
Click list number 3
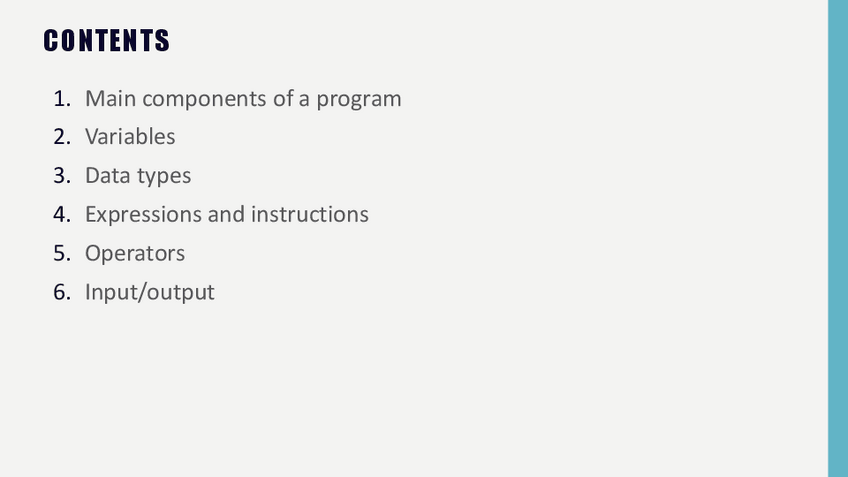[x=62, y=176]
